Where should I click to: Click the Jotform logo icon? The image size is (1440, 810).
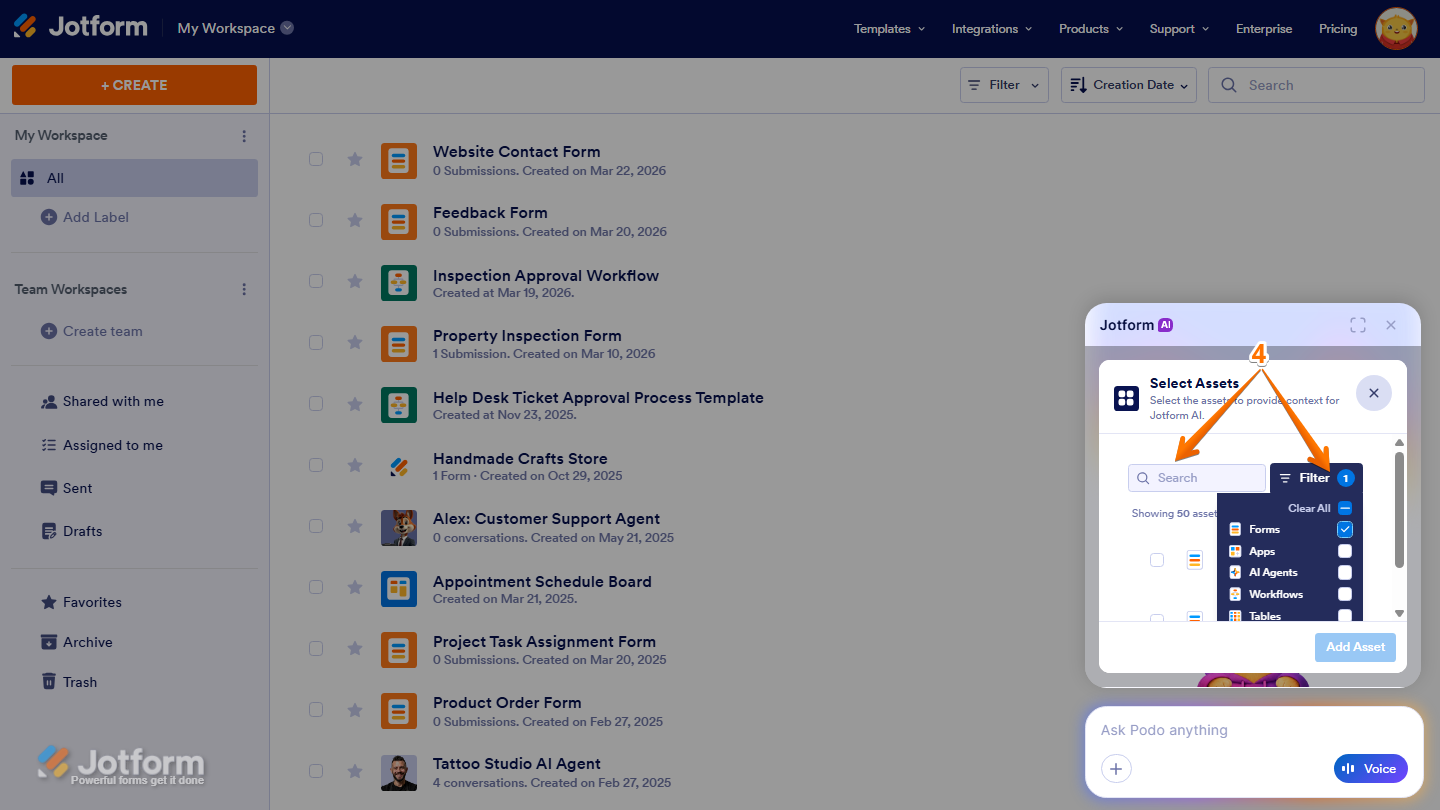(24, 25)
